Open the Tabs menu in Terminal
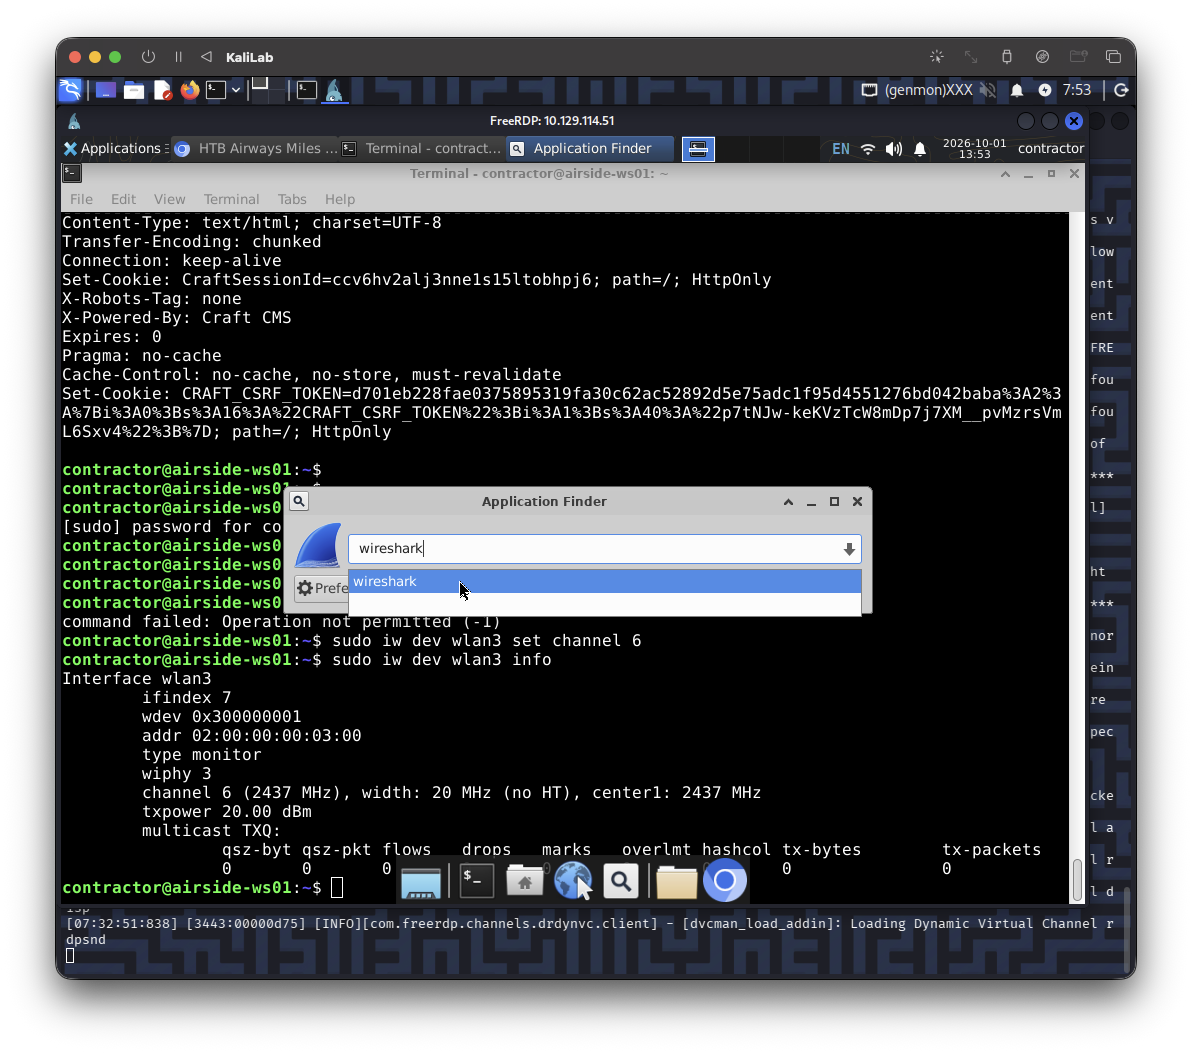1192x1053 pixels. 292,199
